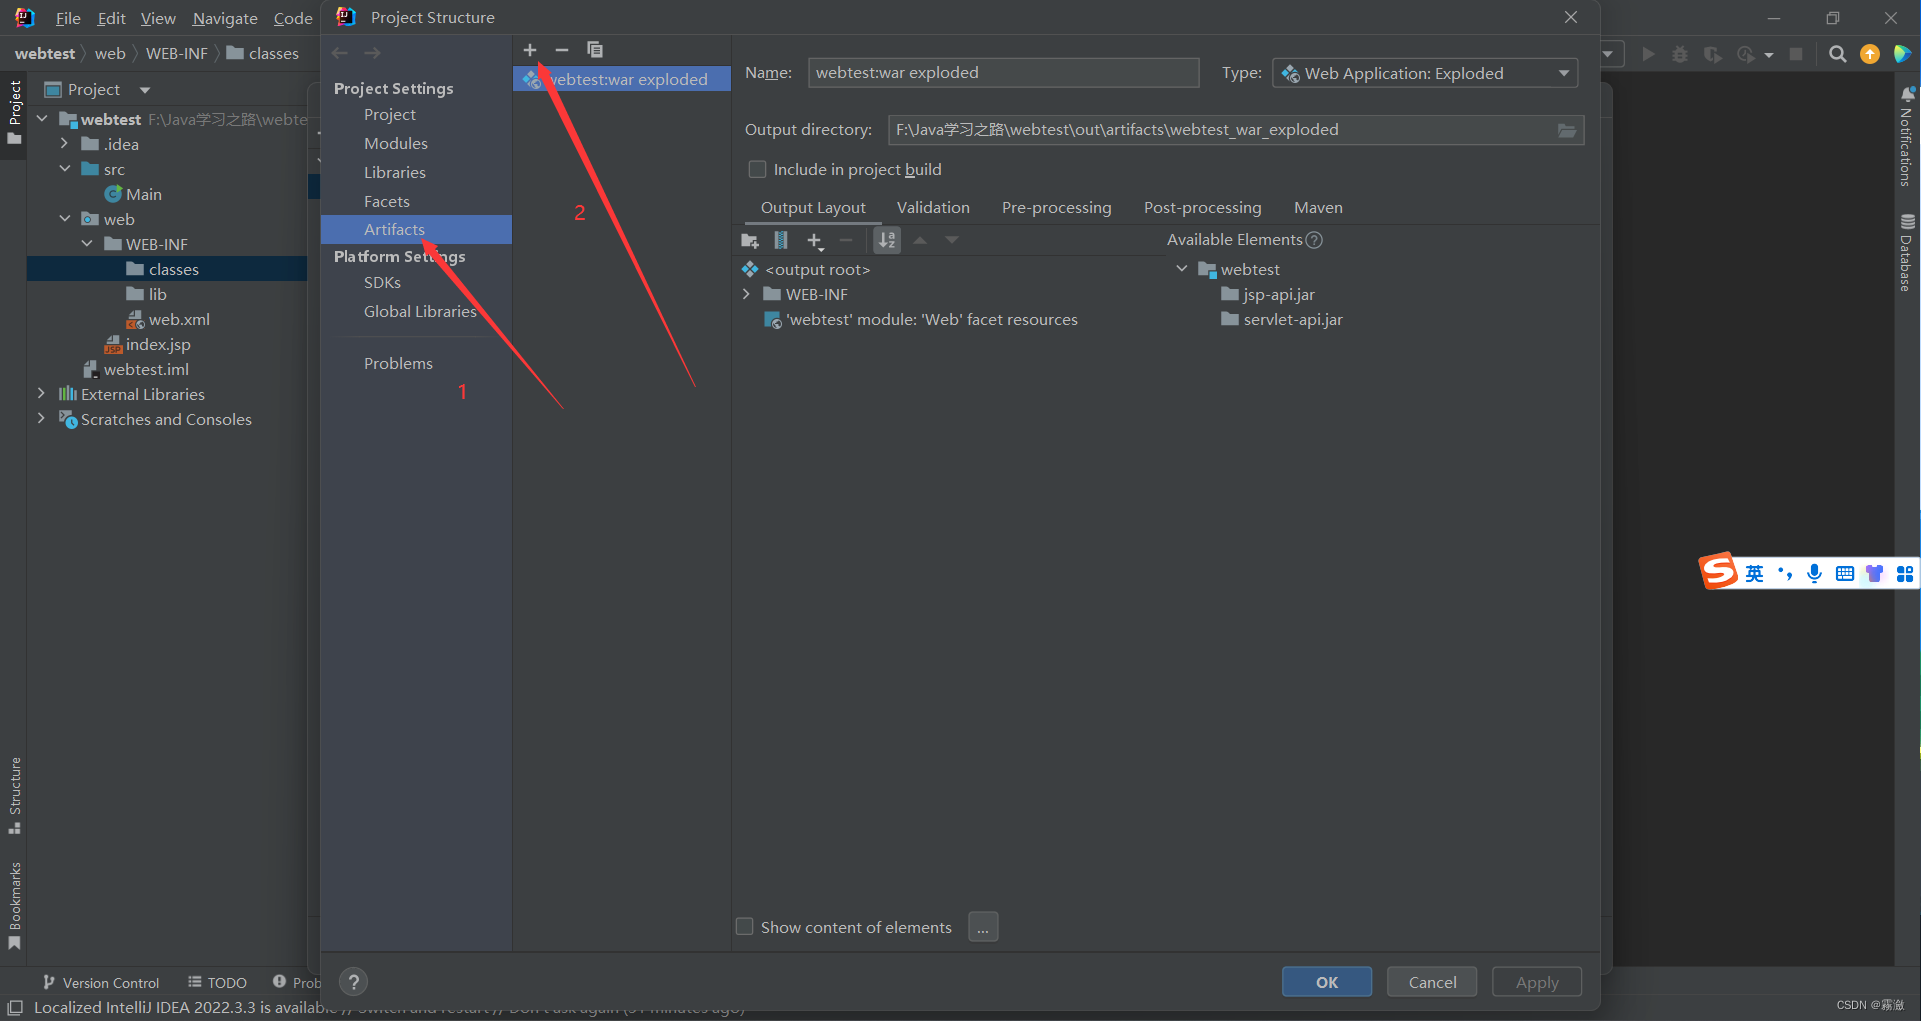
Task: Switch to the Validation tab
Action: (933, 208)
